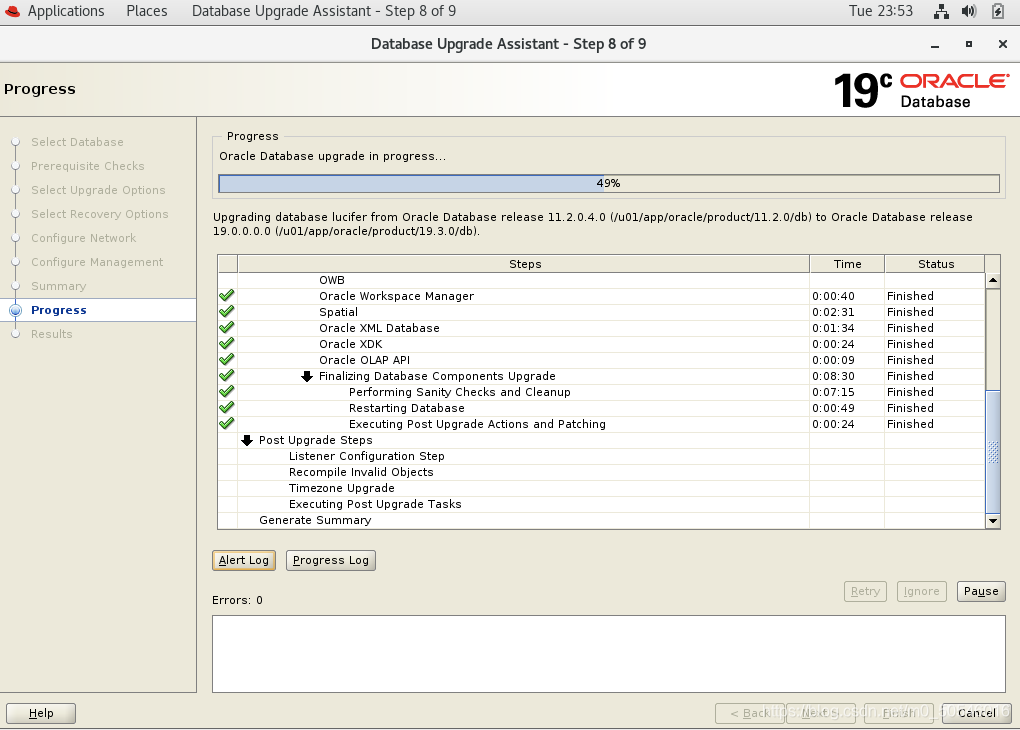Open the Places menu
Image resolution: width=1020 pixels, height=730 pixels.
click(146, 11)
